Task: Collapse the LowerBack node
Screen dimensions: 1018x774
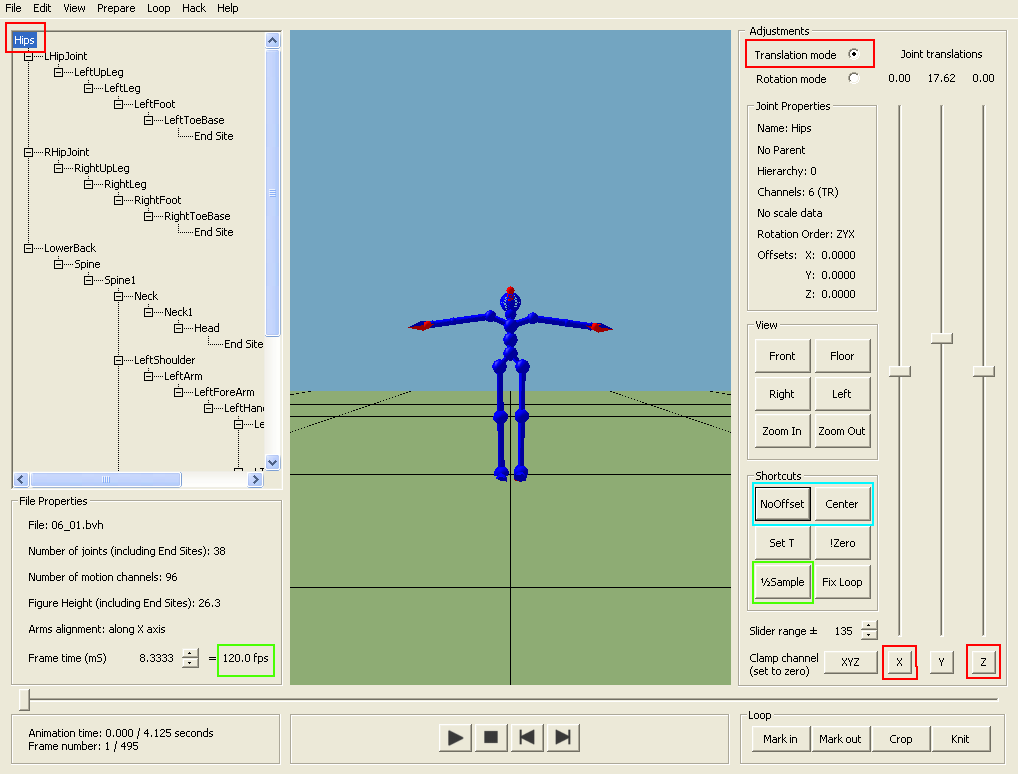Action: (x=29, y=248)
